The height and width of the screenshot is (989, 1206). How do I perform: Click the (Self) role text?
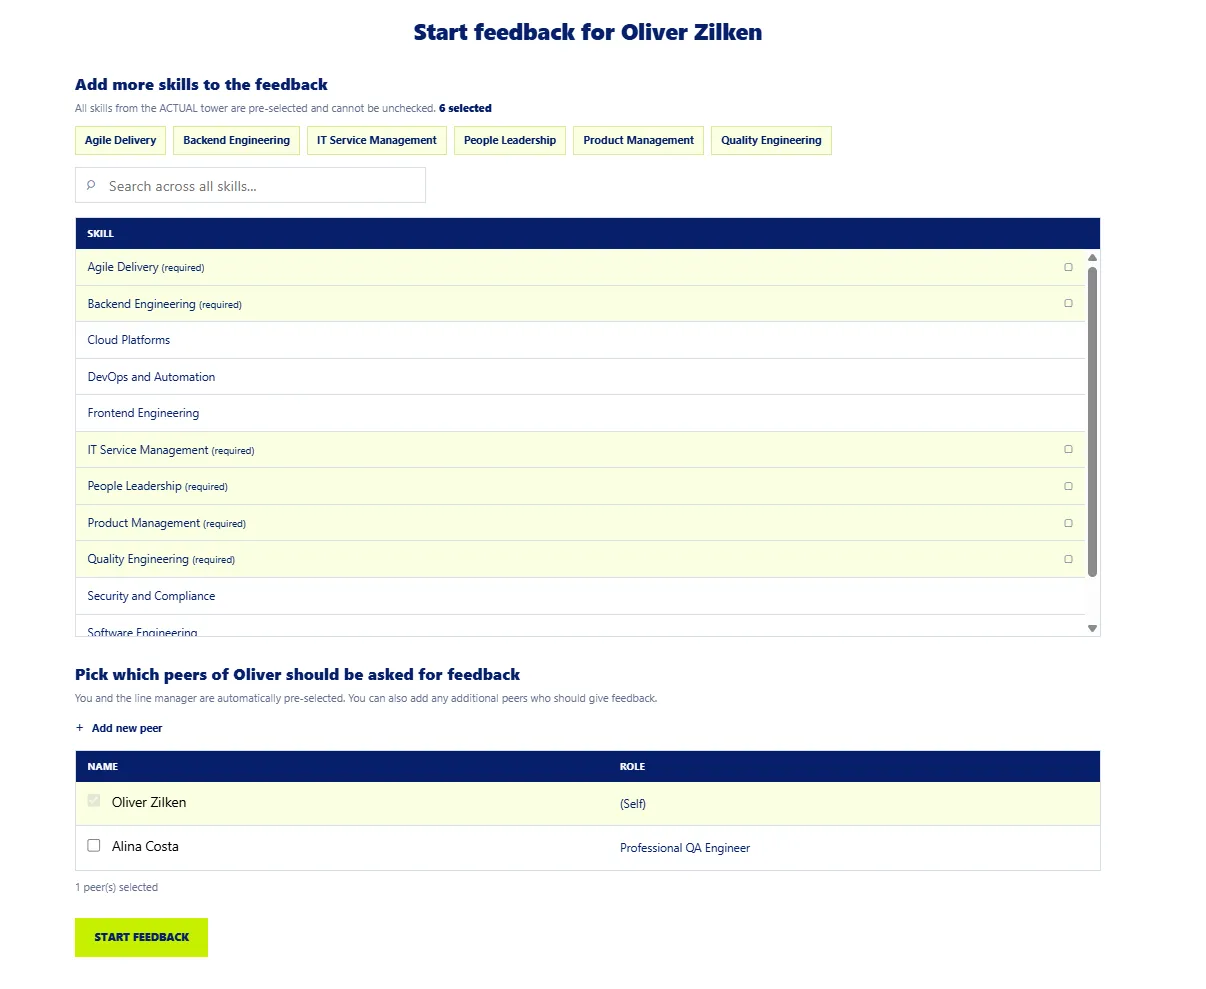coord(633,804)
